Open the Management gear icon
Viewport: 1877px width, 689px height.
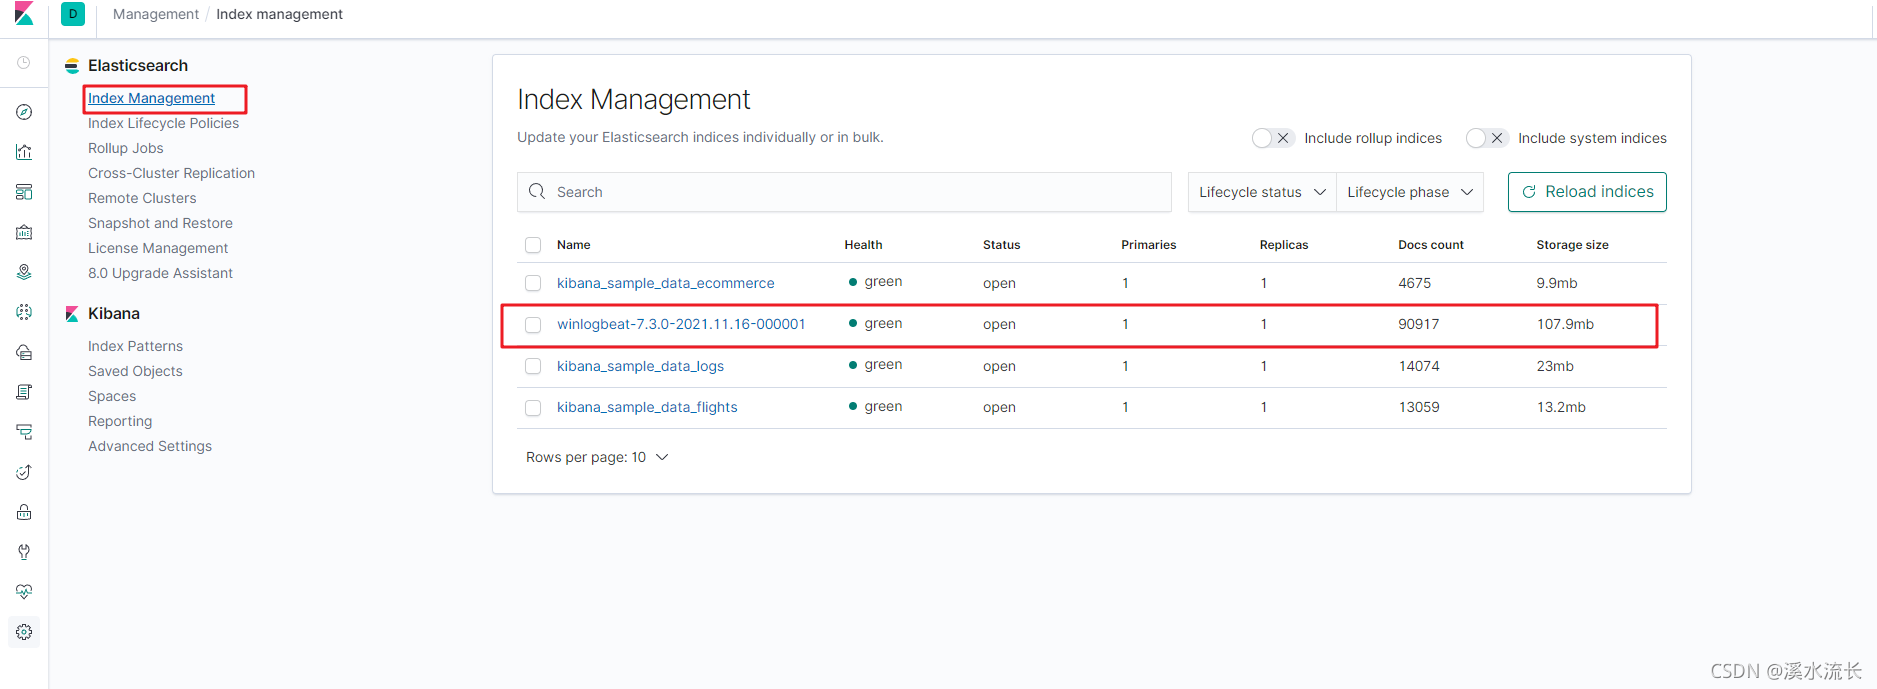click(24, 632)
